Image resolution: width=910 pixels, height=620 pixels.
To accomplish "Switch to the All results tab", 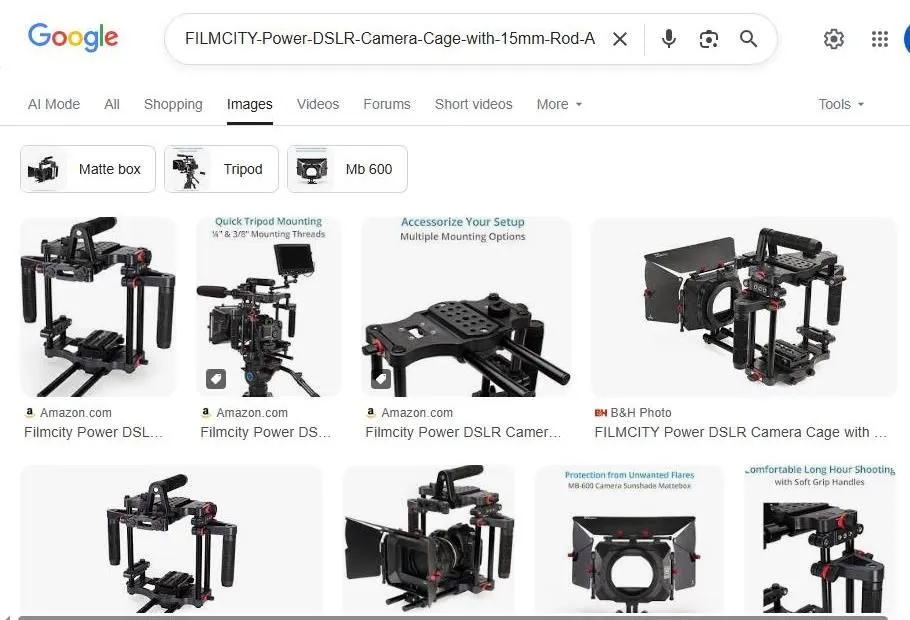I will [112, 104].
